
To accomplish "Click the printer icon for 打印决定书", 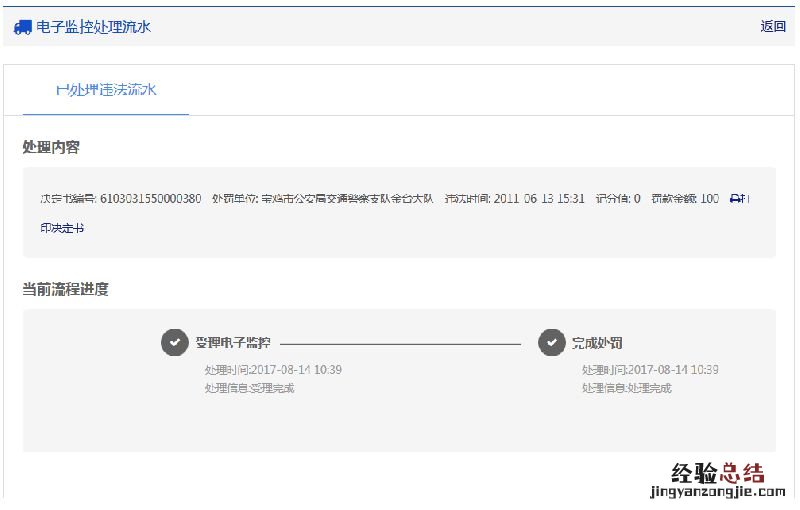I will (736, 198).
